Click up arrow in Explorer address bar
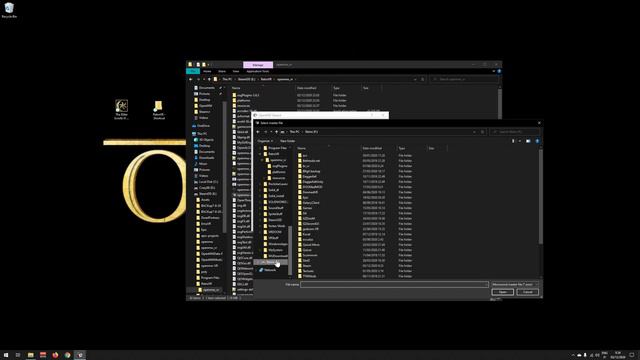The width and height of the screenshot is (640, 360). click(x=209, y=79)
